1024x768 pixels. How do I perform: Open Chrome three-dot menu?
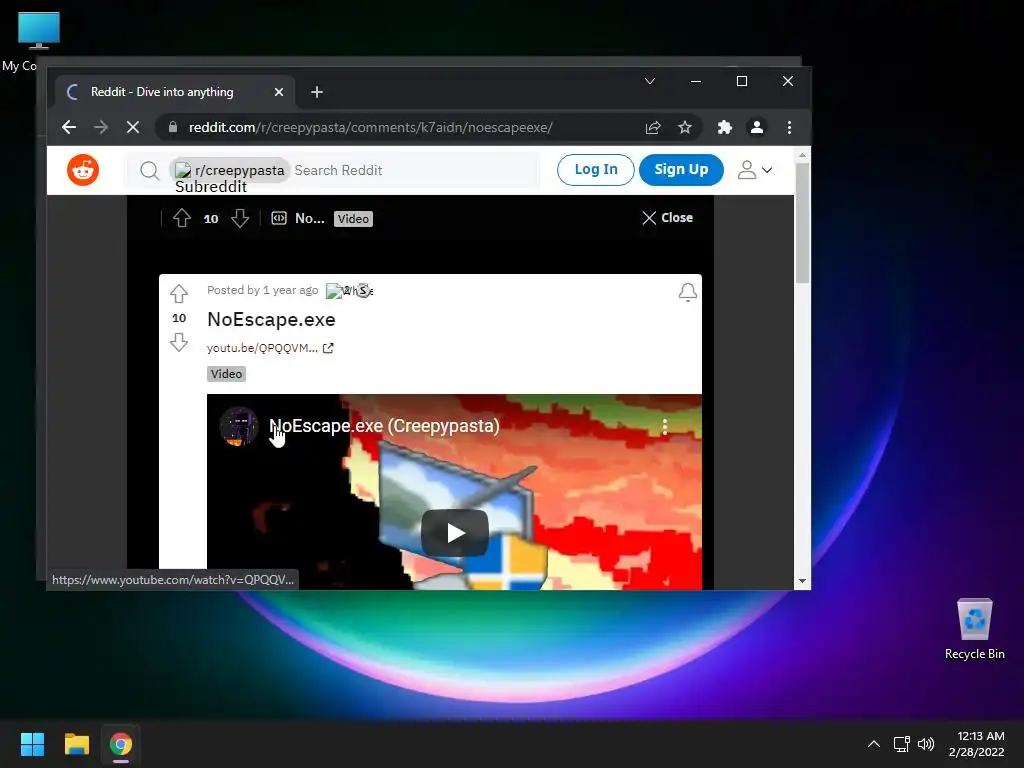coord(789,127)
